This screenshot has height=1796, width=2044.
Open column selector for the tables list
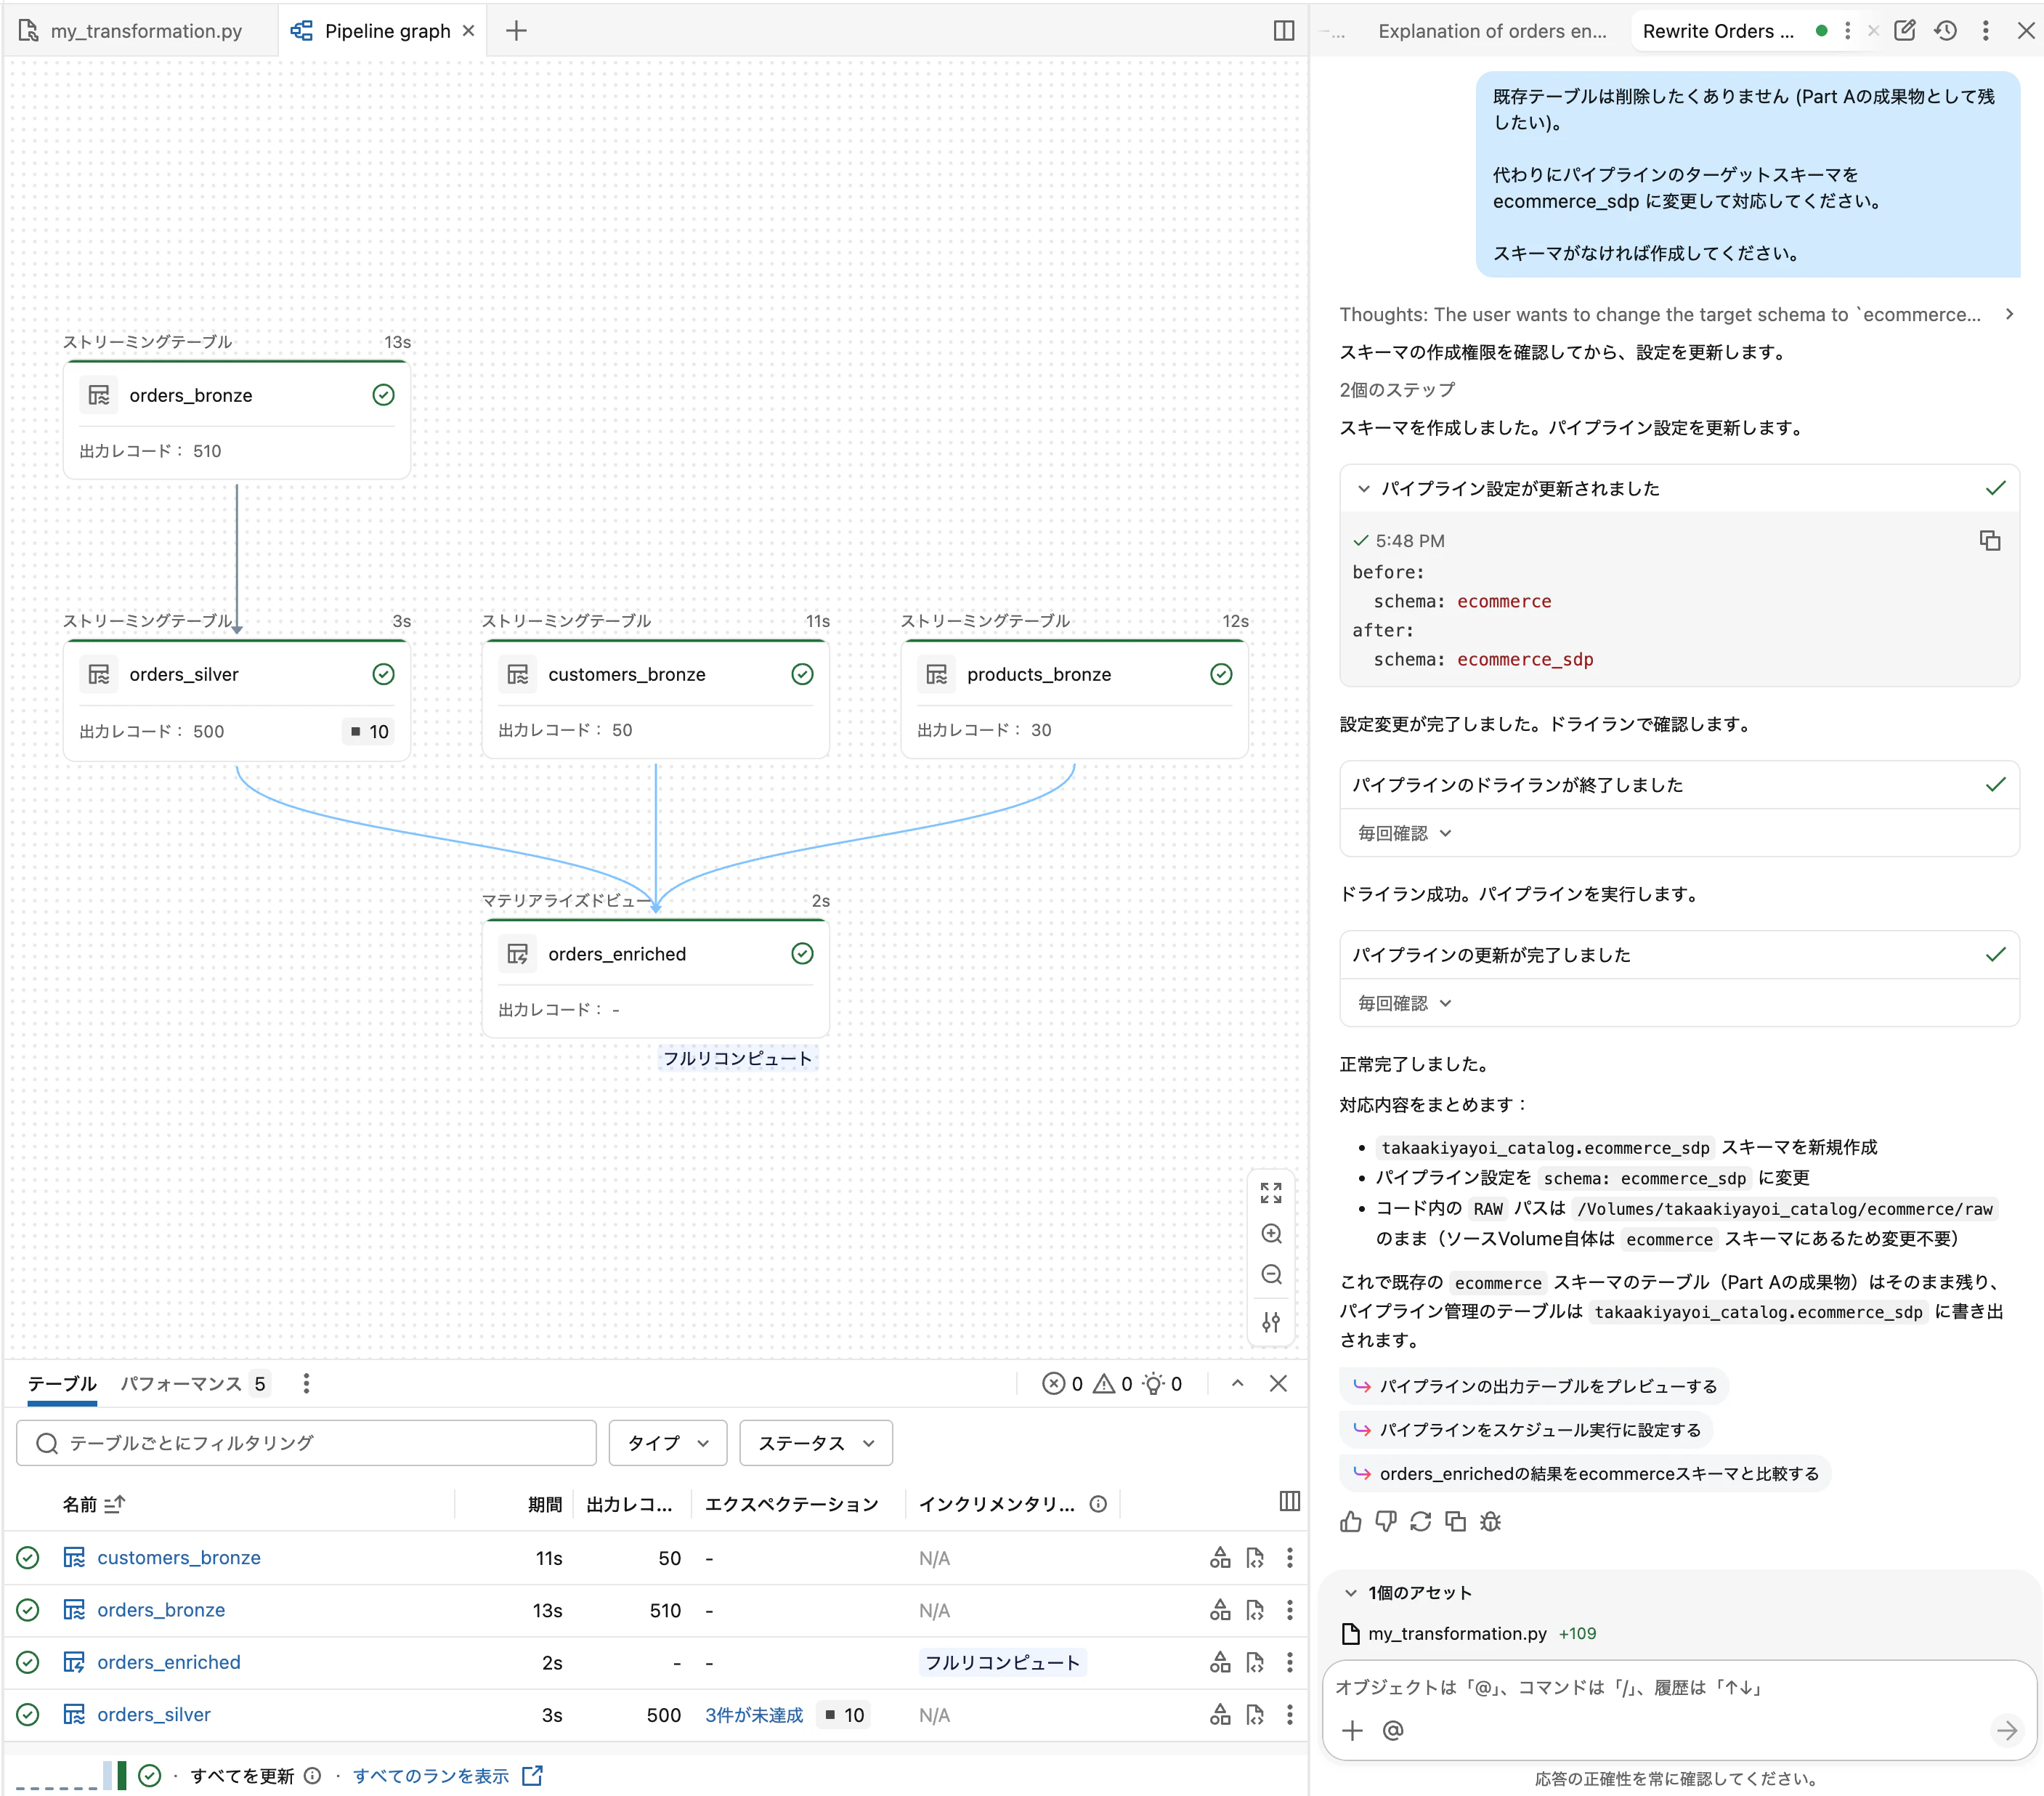point(1290,1501)
